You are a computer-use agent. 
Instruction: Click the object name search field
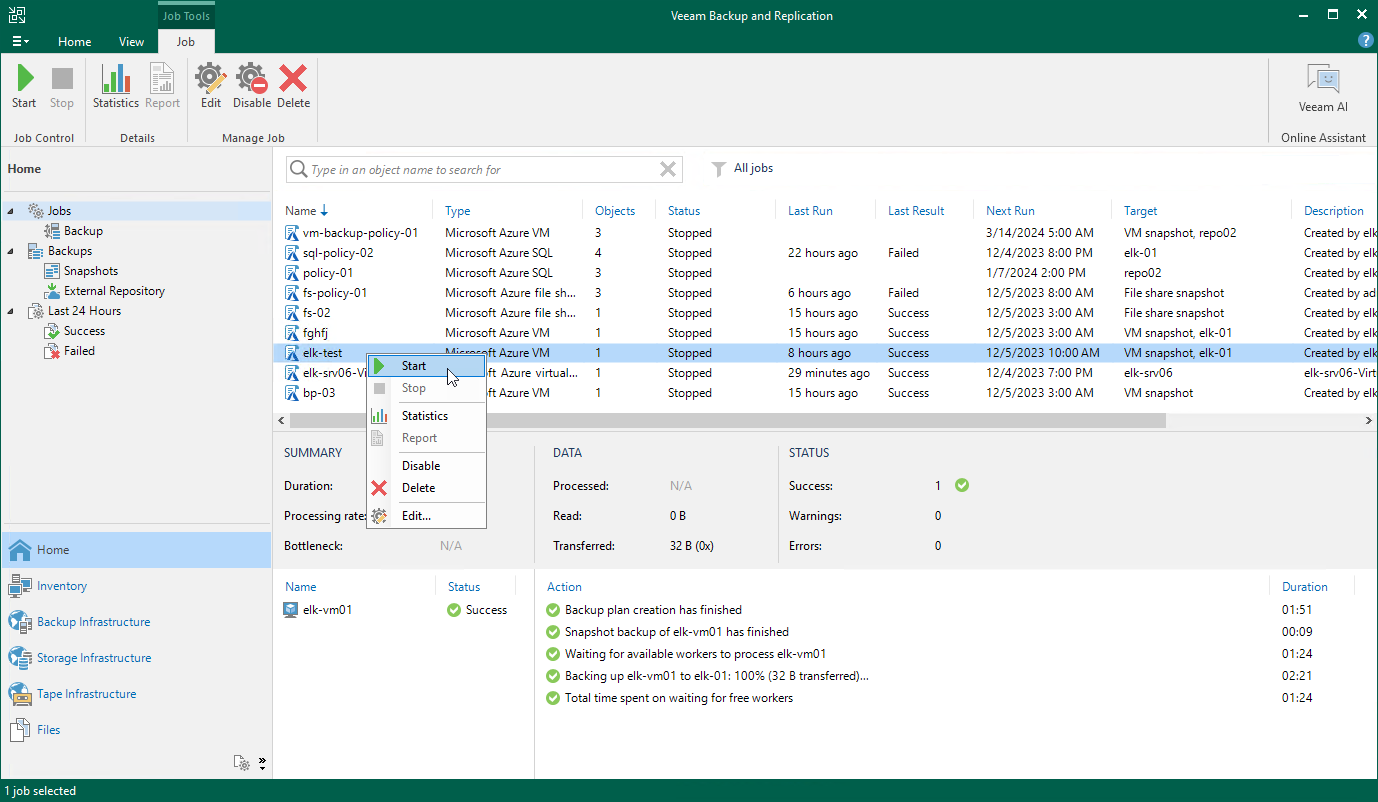[482, 170]
